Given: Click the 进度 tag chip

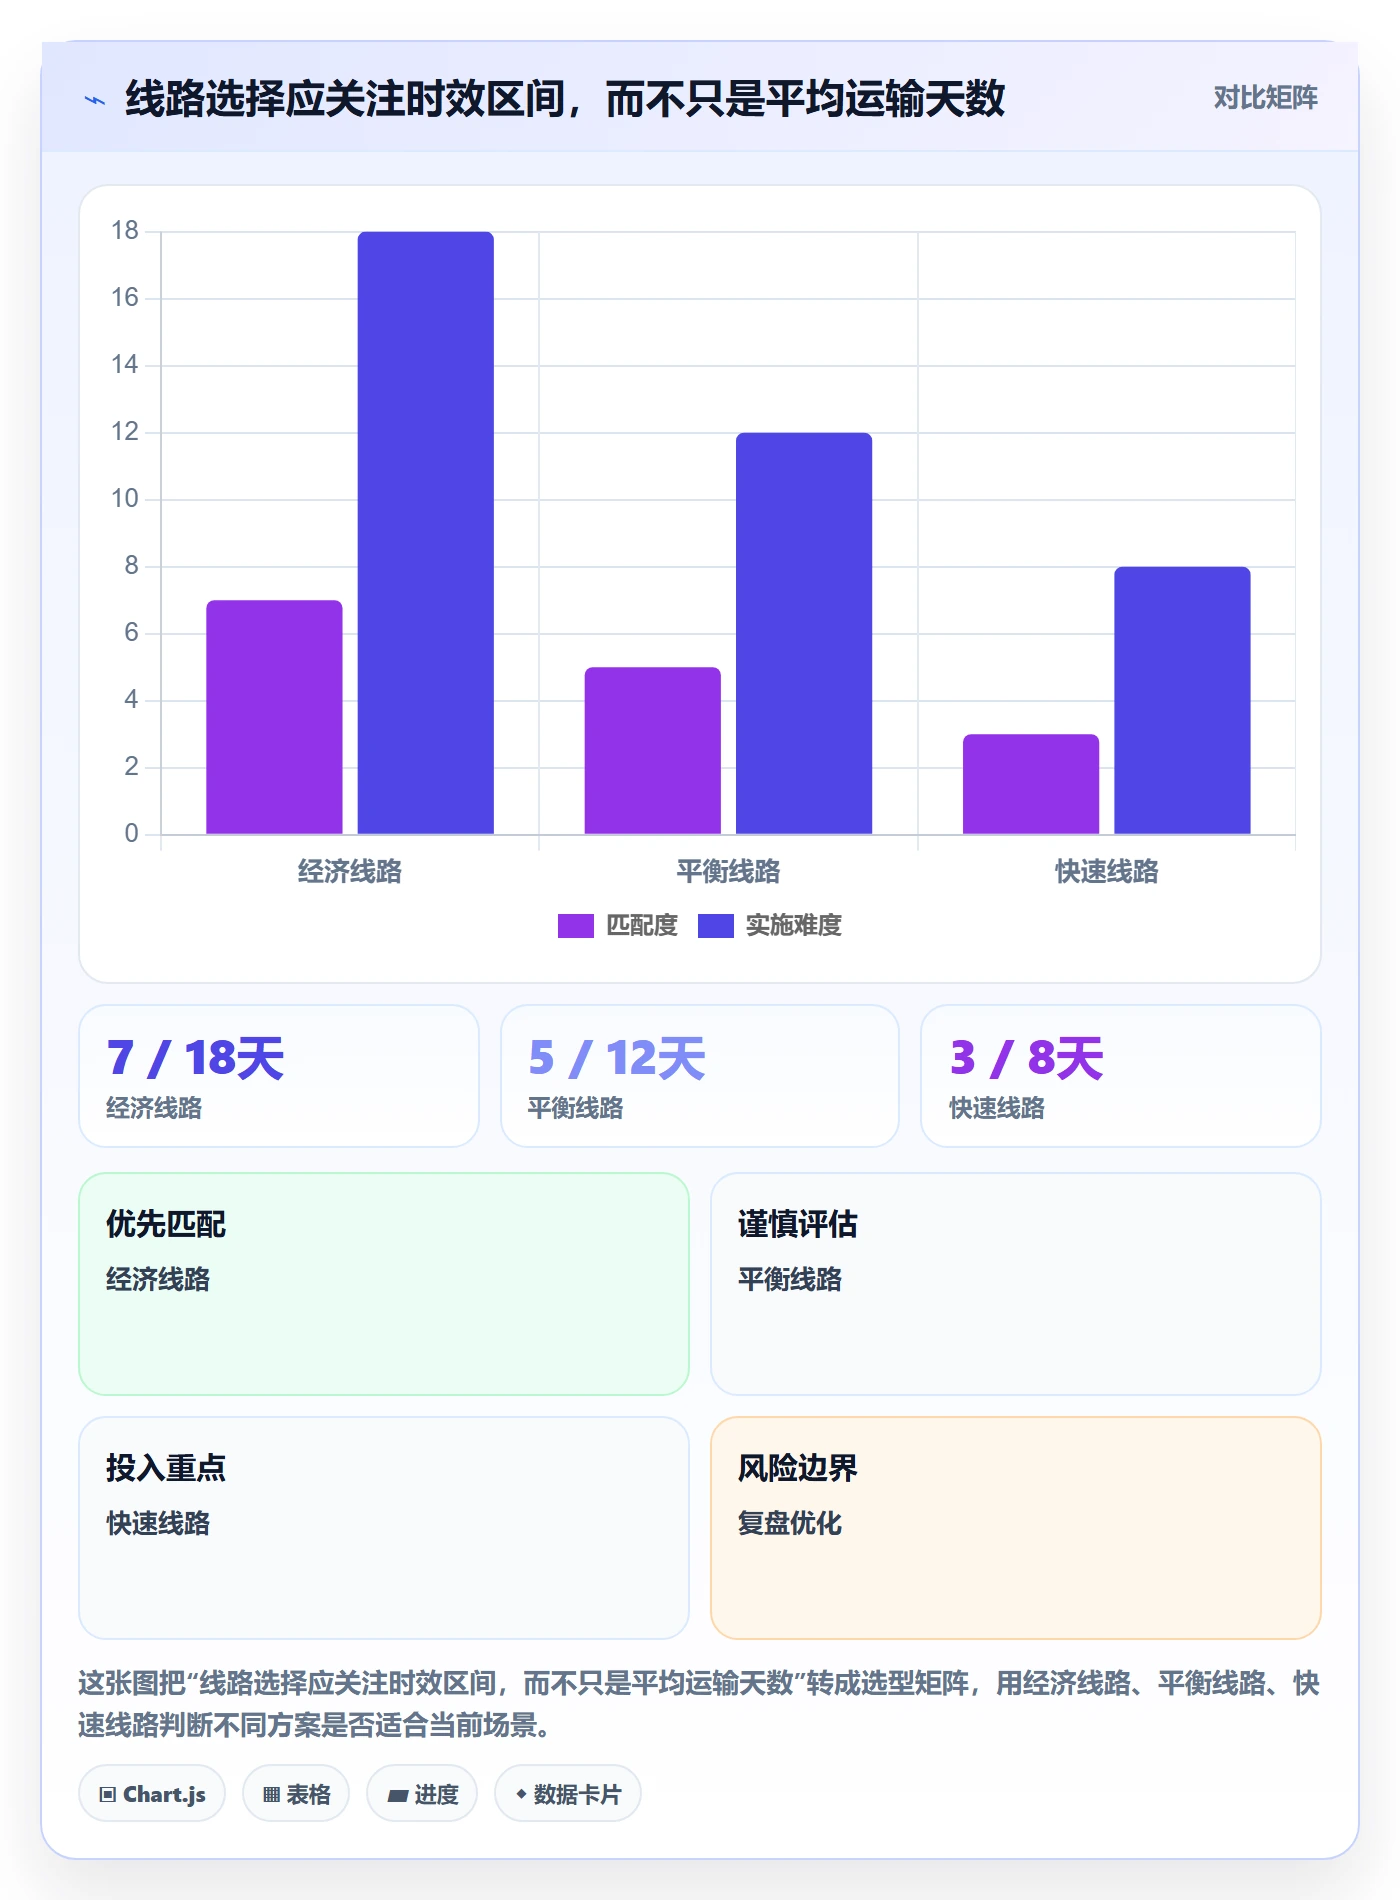Looking at the screenshot, I should [x=422, y=1794].
